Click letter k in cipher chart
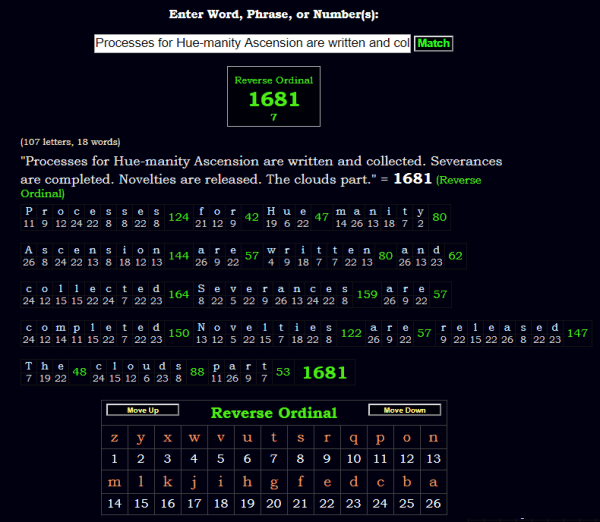This screenshot has width=600, height=522. [x=168, y=482]
